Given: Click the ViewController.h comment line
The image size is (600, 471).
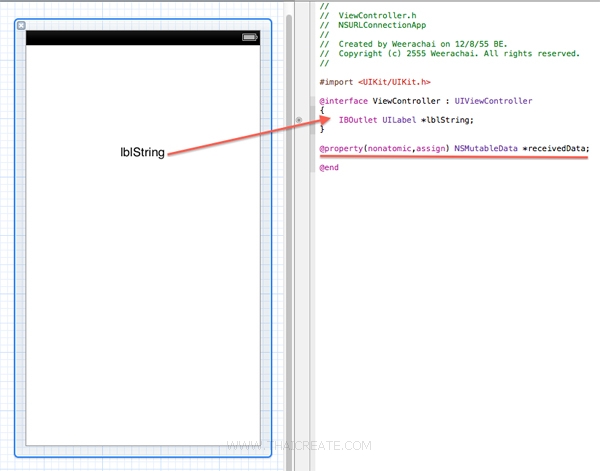Looking at the screenshot, I should pyautogui.click(x=368, y=16).
